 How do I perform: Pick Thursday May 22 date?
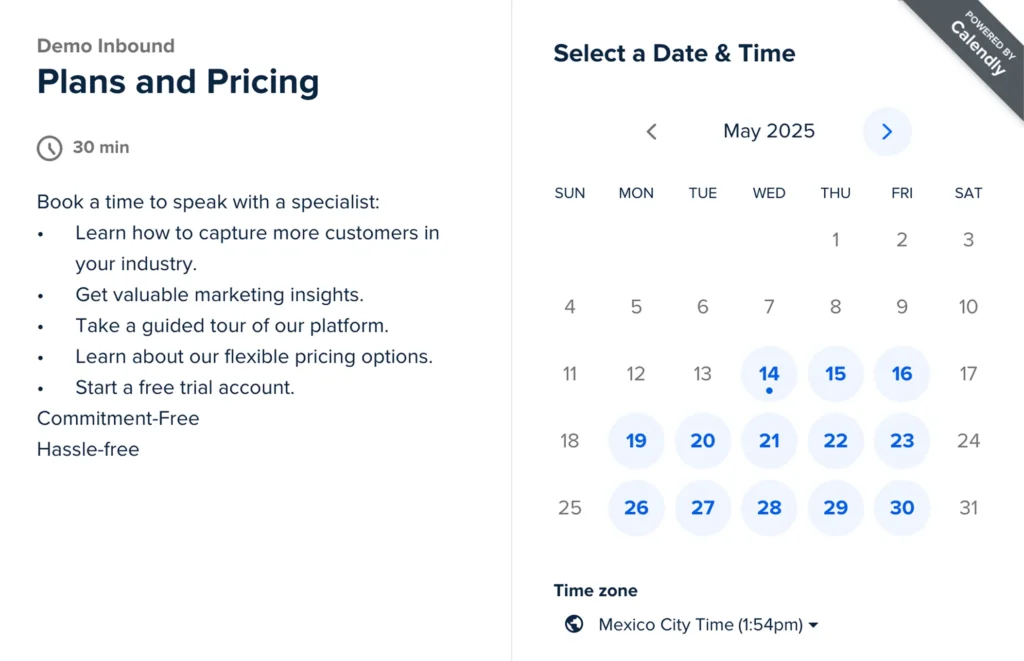(836, 441)
